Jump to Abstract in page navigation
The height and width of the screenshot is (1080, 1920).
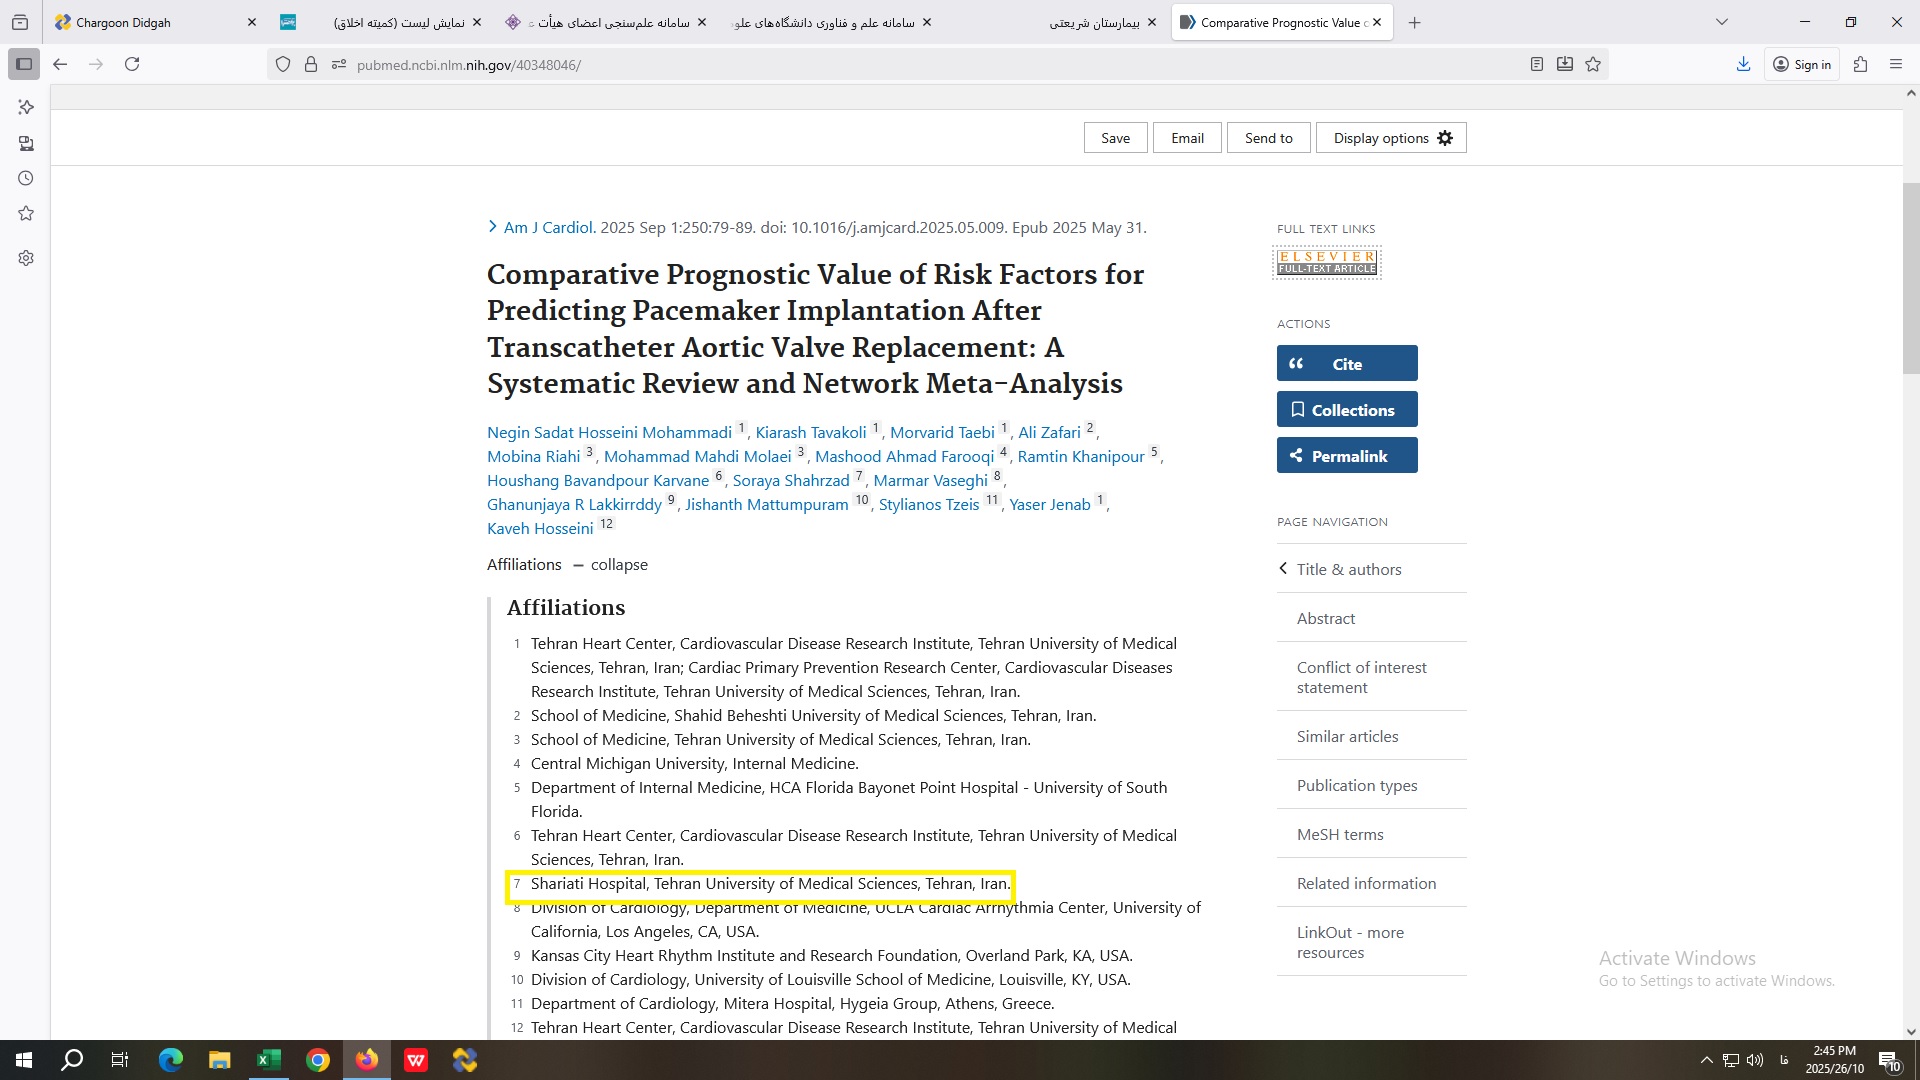1326,618
